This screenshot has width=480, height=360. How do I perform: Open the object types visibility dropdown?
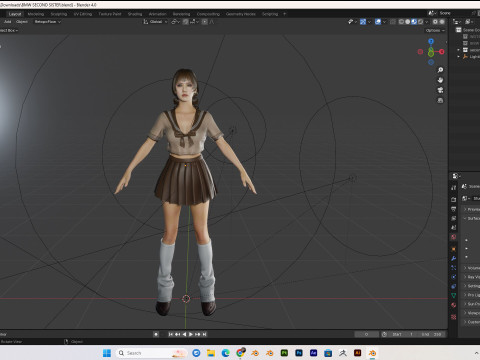(352, 22)
